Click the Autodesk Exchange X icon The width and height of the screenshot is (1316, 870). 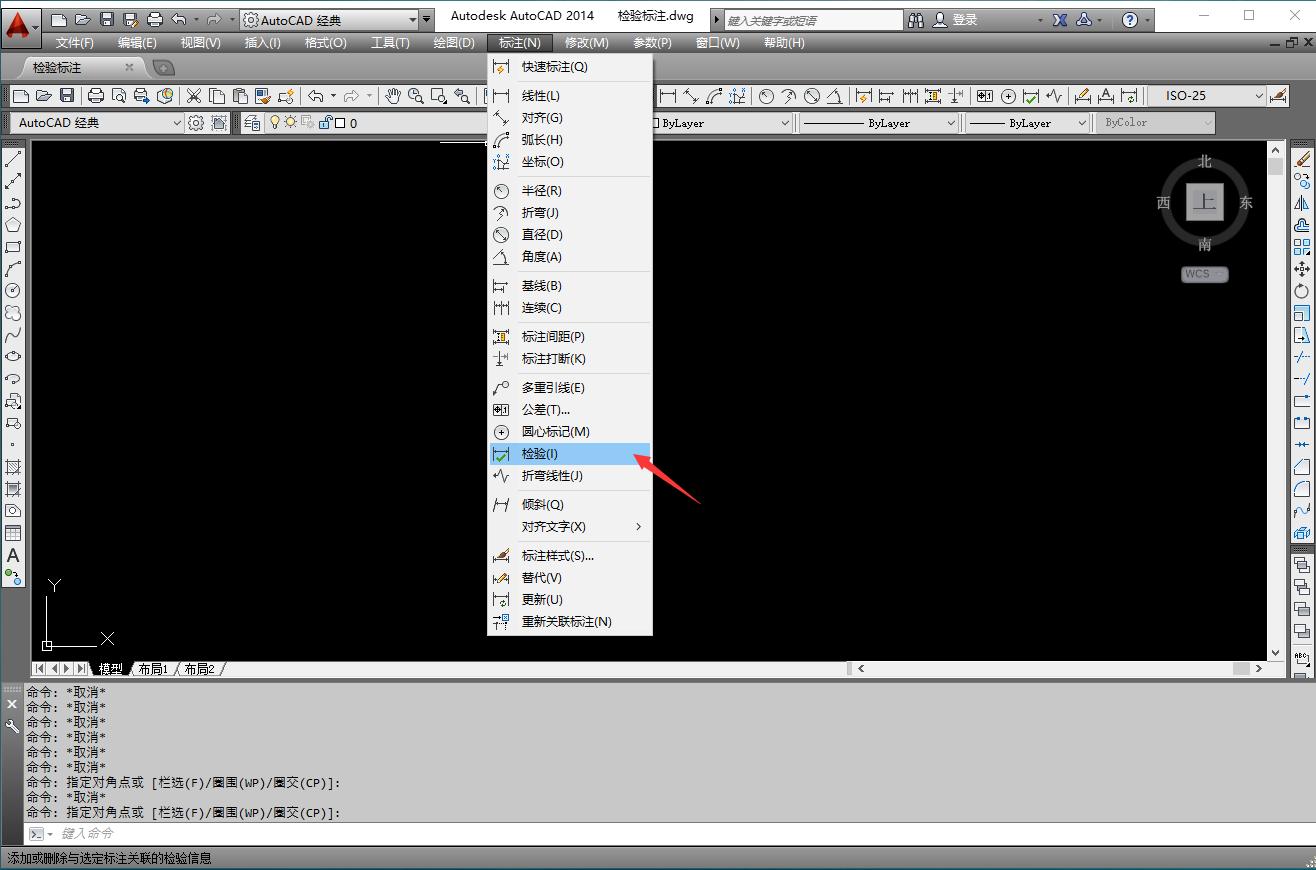click(x=1060, y=20)
